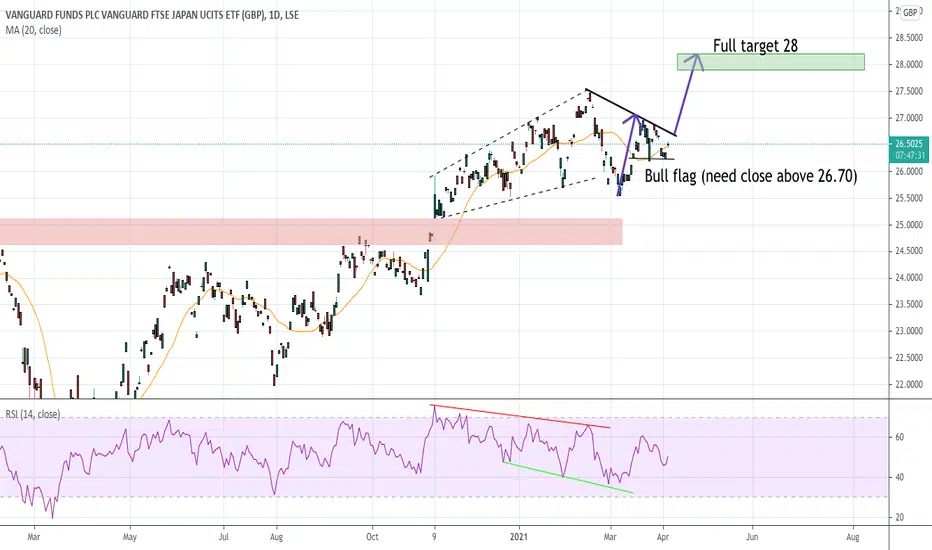Viewport: 932px width, 550px height.
Task: Click the current price label 26.5025
Action: [909, 144]
